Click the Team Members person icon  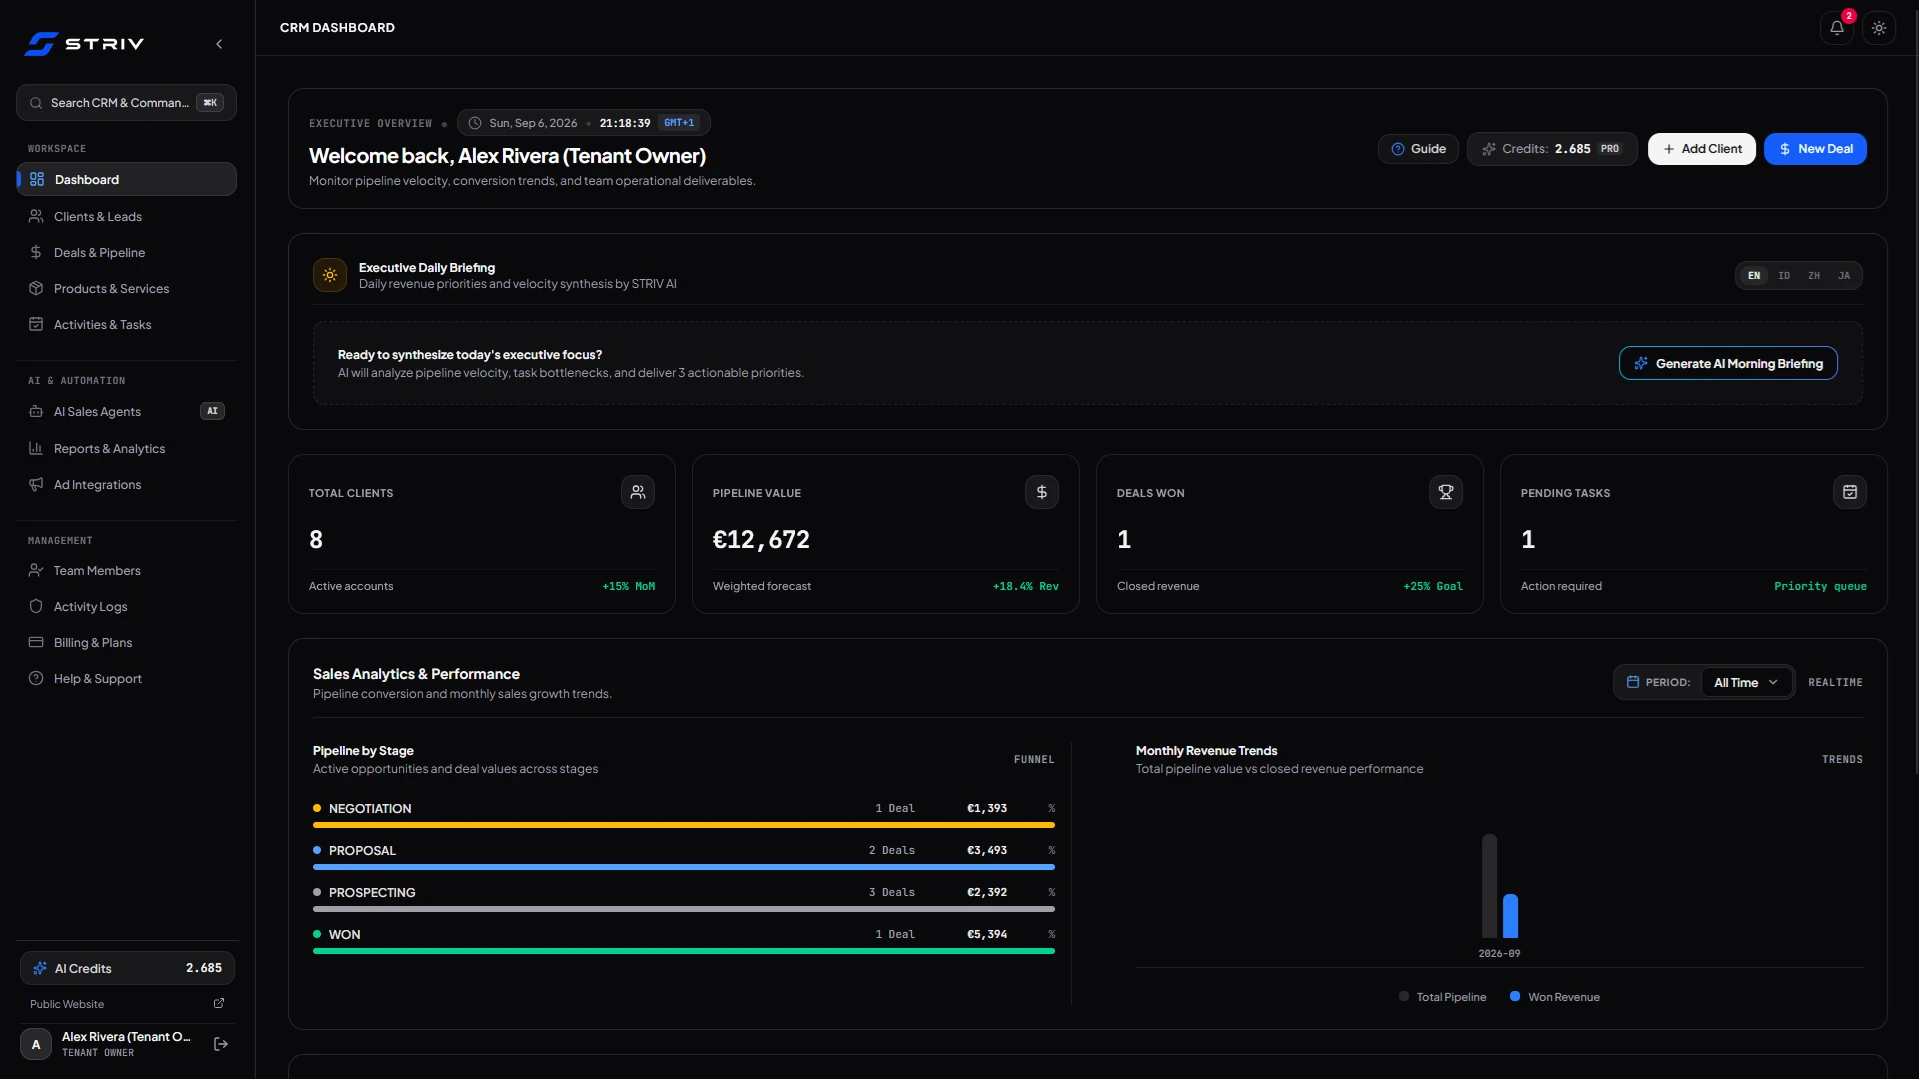pyautogui.click(x=36, y=571)
